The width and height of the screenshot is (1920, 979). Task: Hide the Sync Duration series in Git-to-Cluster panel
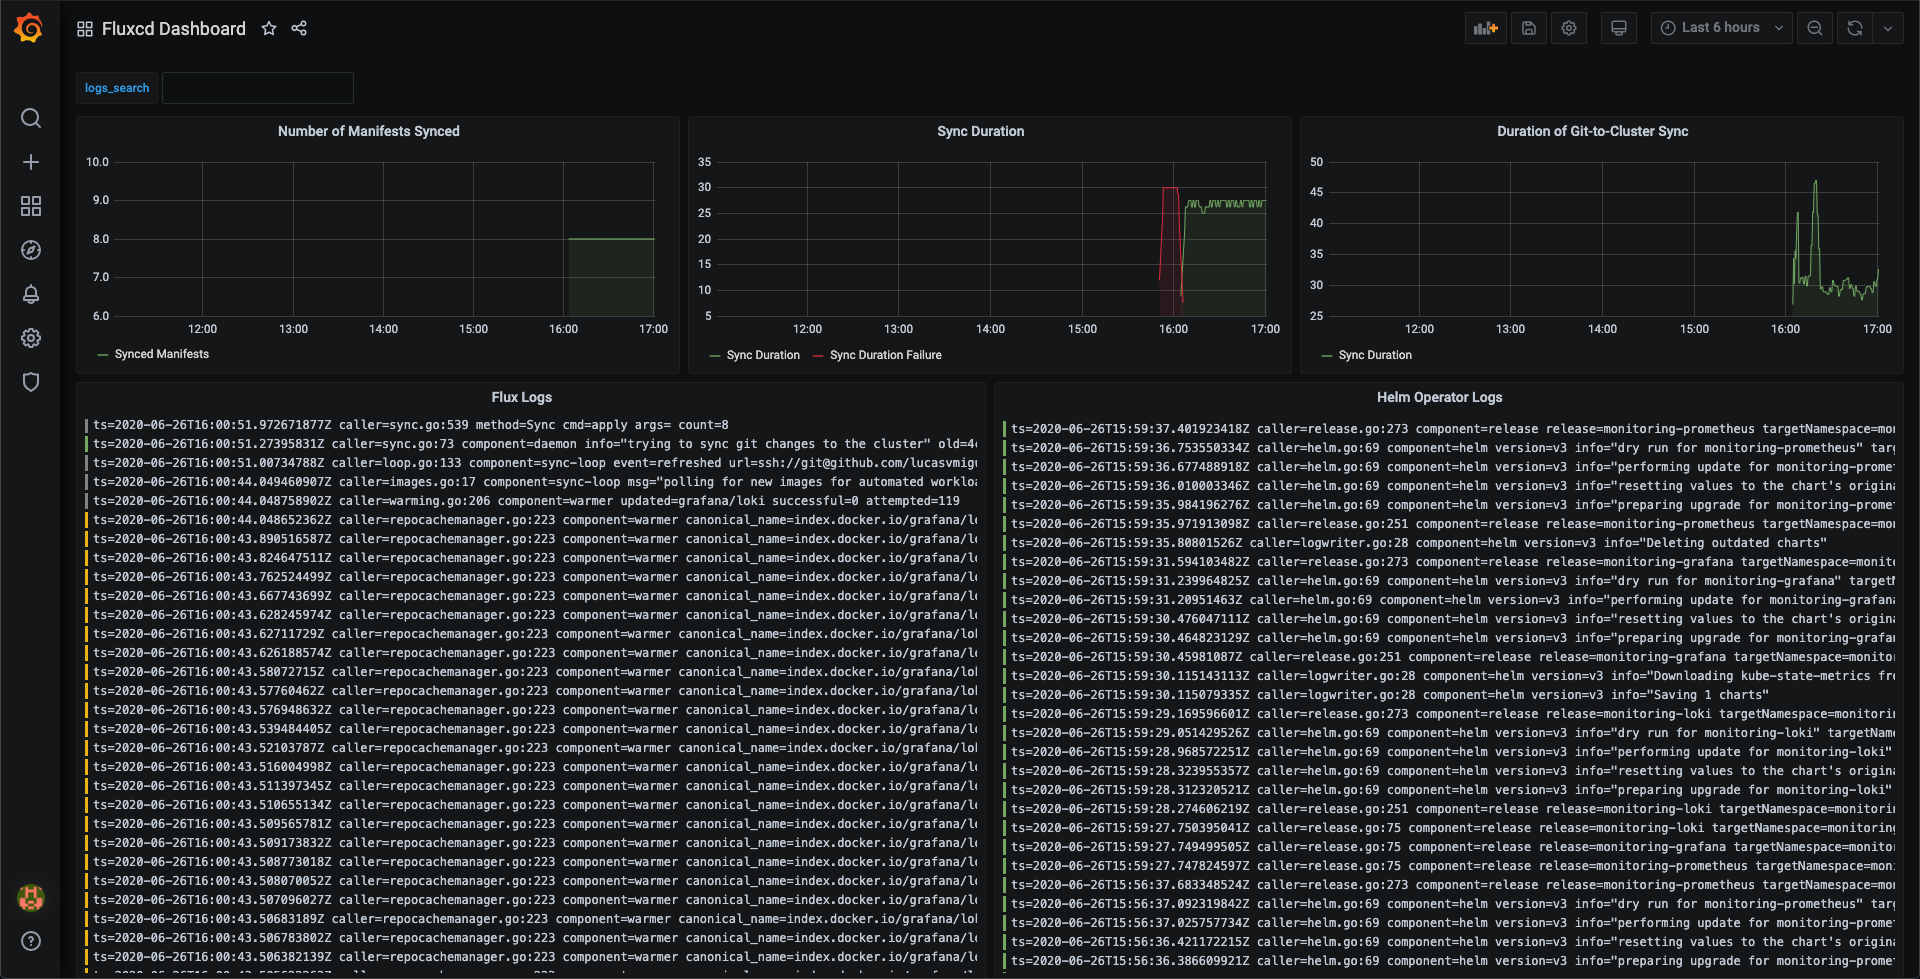pos(1374,355)
